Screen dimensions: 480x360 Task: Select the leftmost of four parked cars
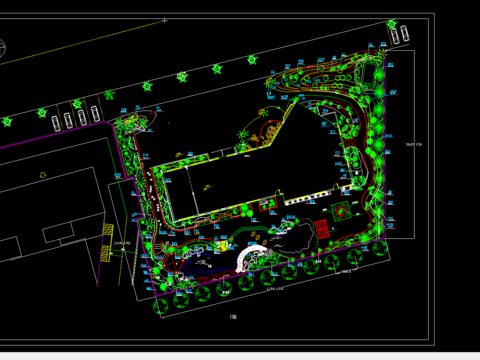[x=55, y=123]
